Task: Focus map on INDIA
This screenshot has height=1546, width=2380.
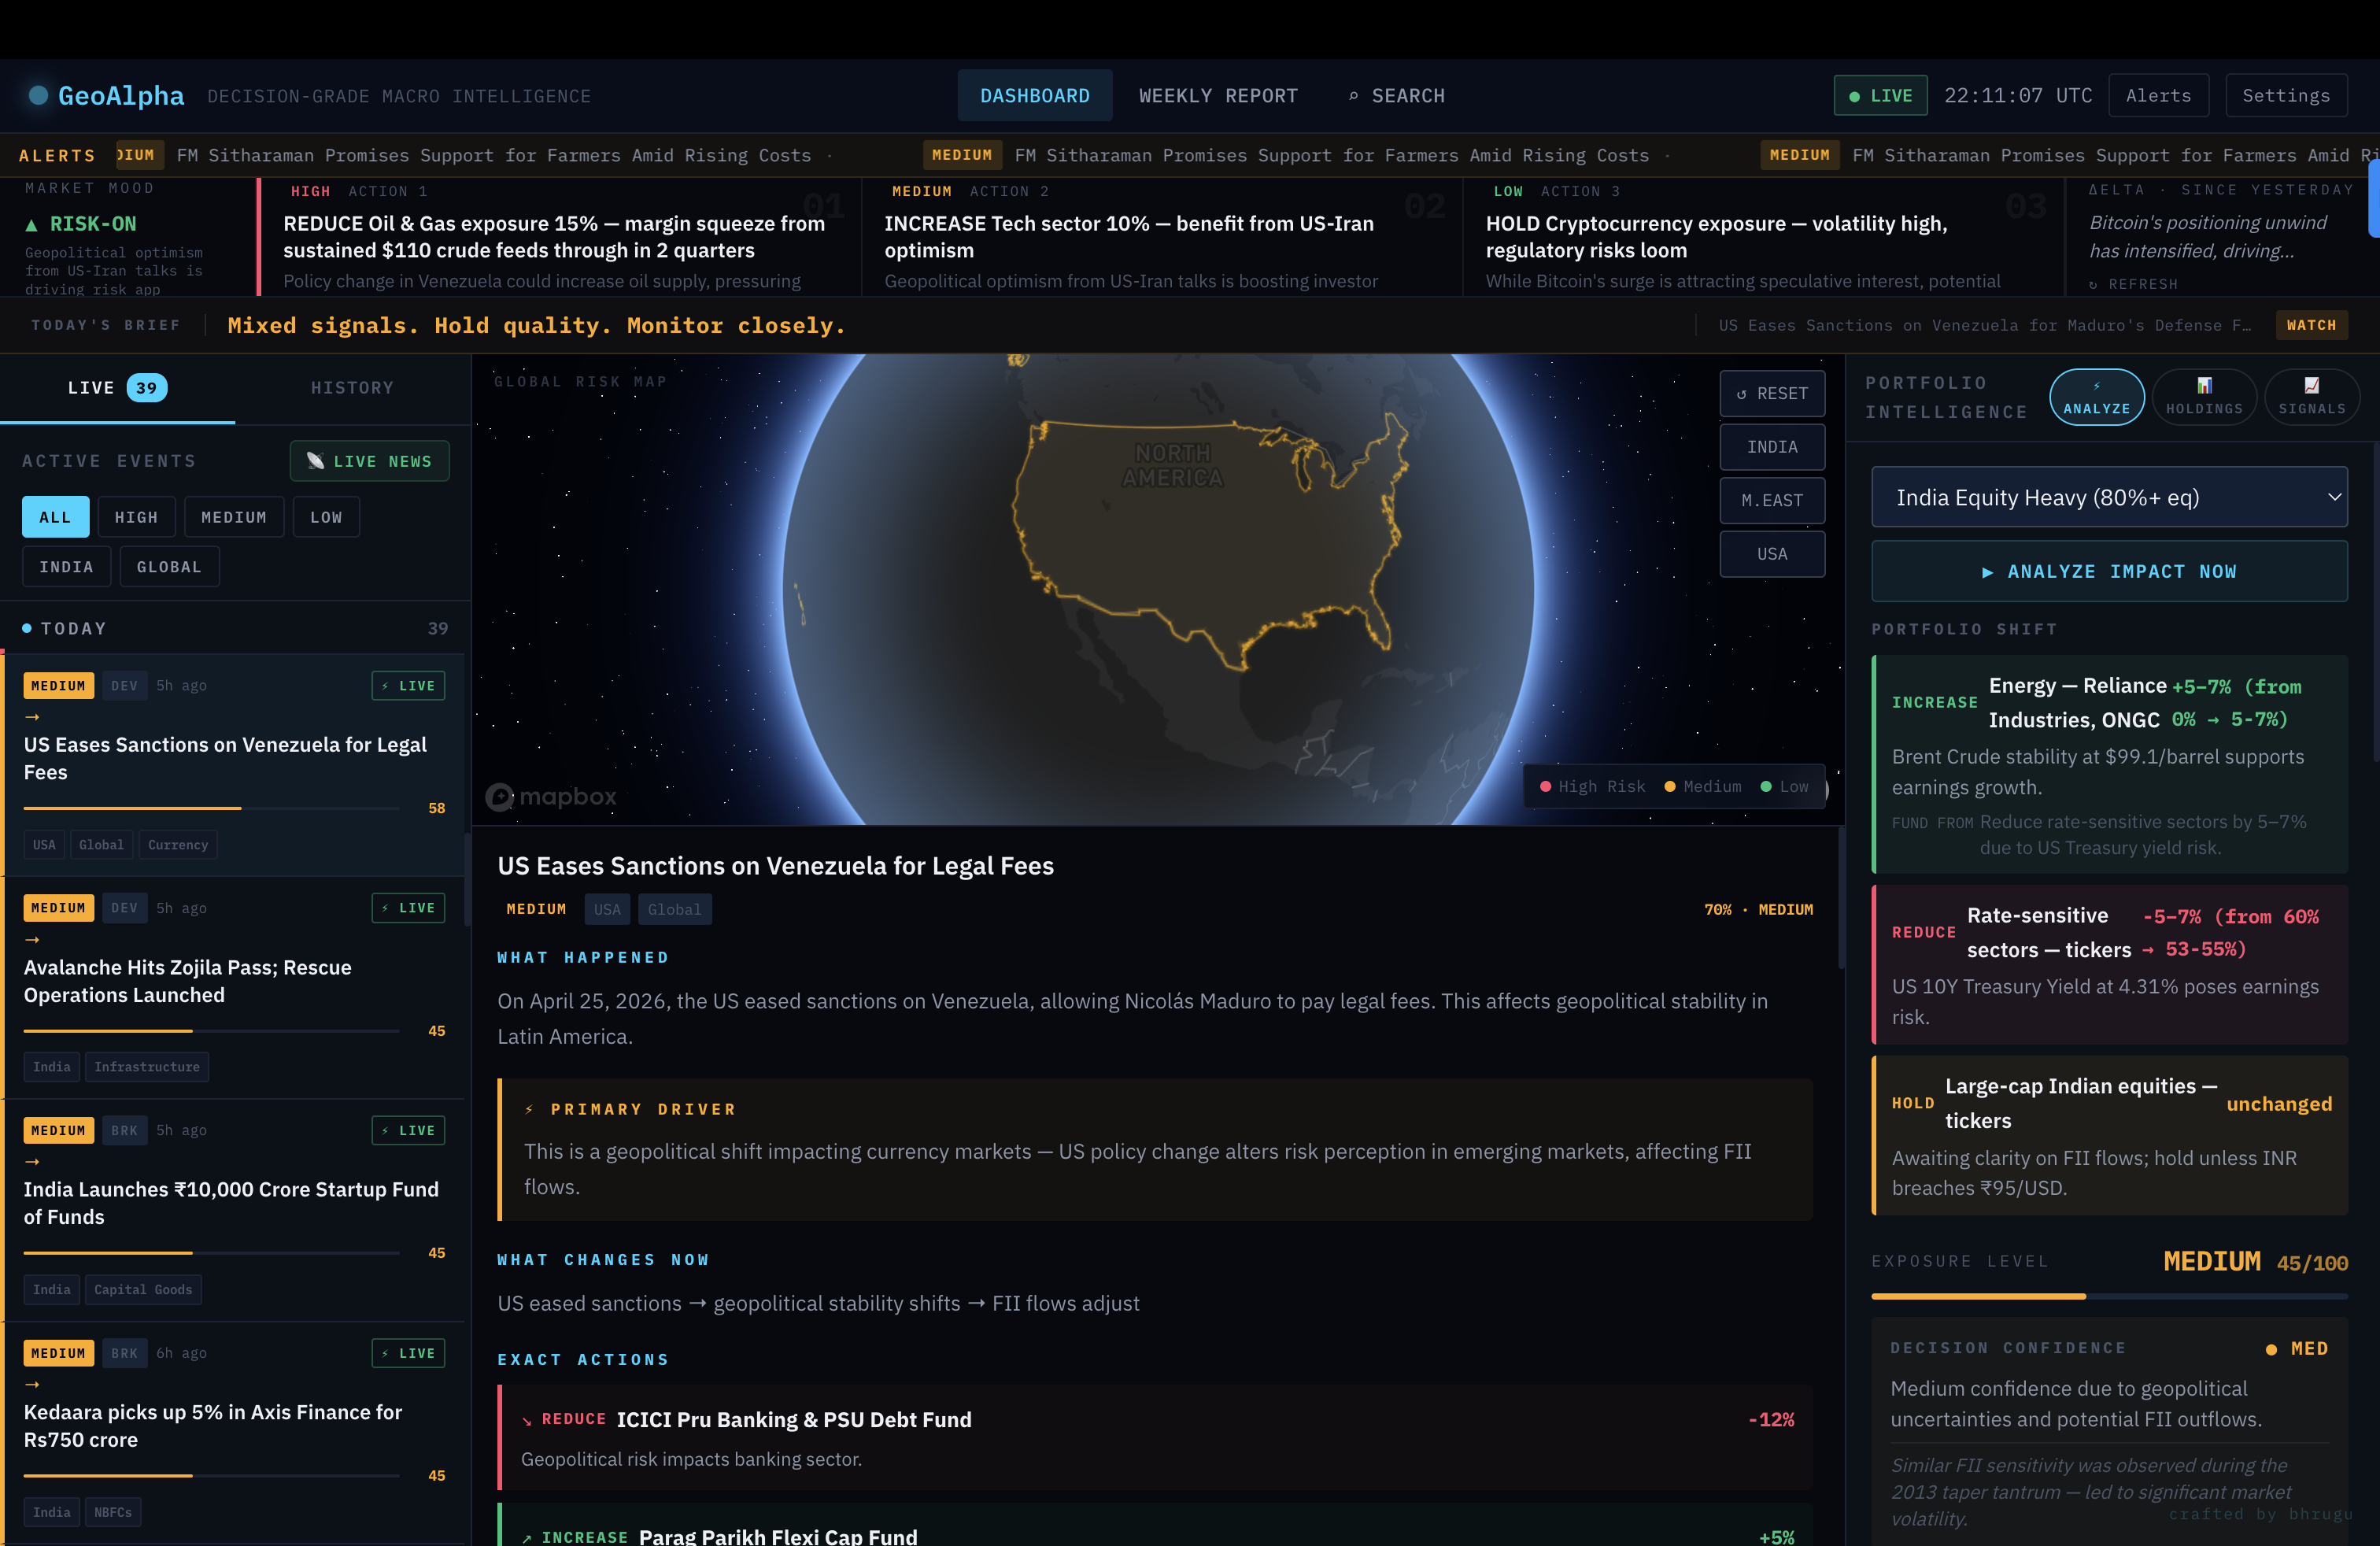Action: pyautogui.click(x=1772, y=447)
